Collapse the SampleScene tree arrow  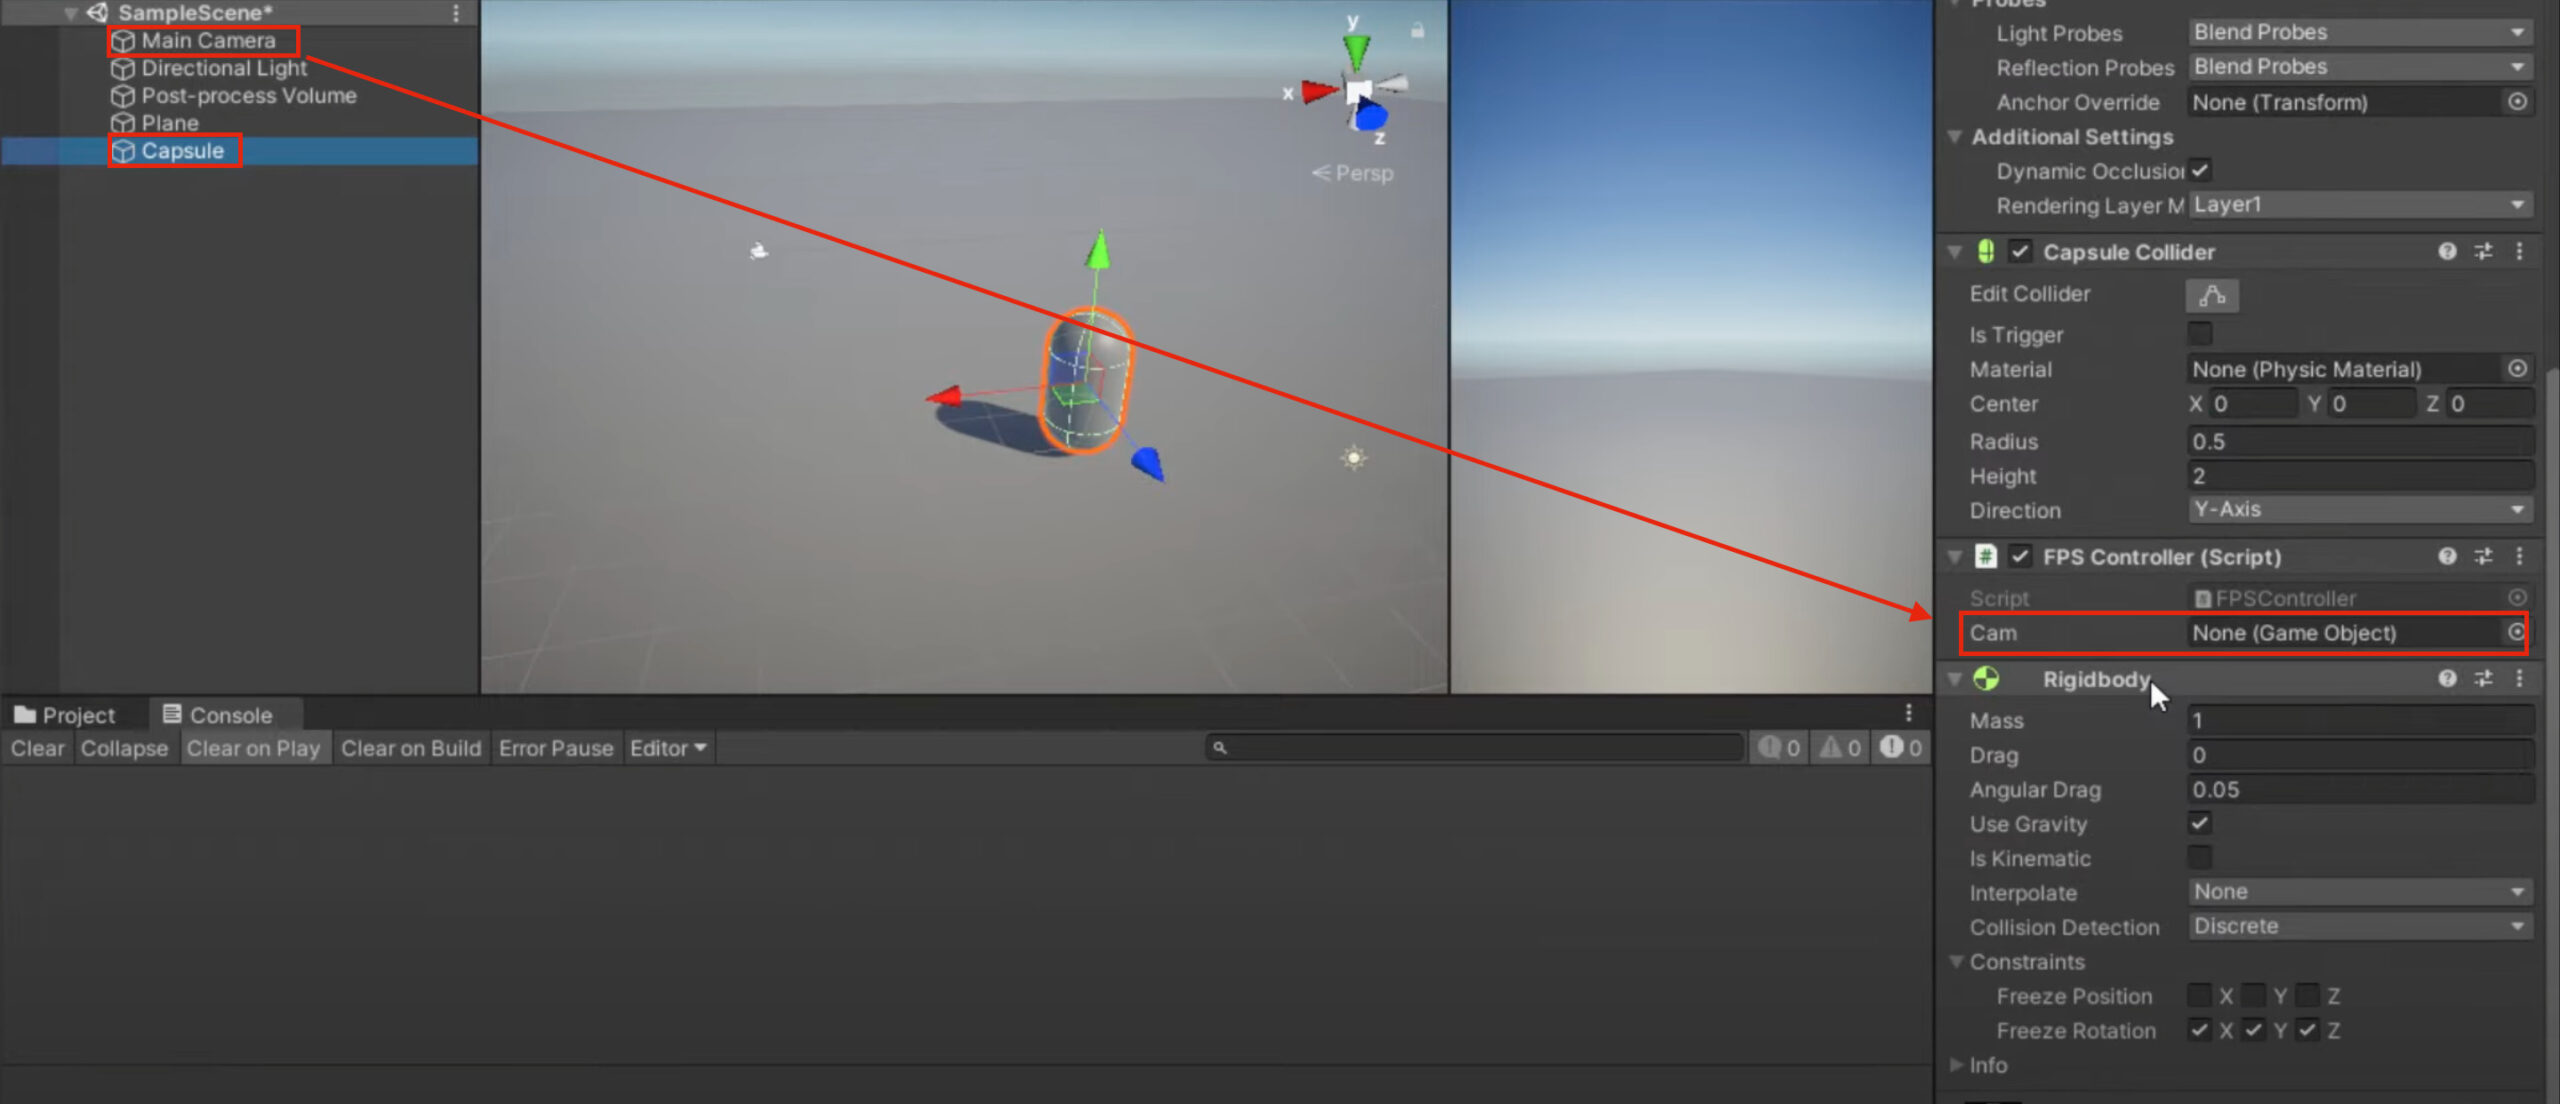pyautogui.click(x=71, y=13)
